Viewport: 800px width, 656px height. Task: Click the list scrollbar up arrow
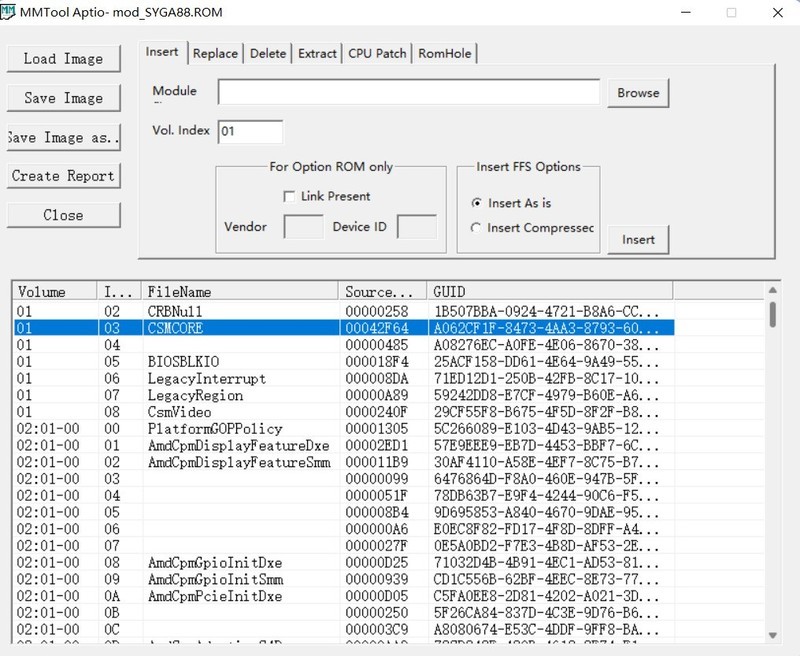pos(772,290)
